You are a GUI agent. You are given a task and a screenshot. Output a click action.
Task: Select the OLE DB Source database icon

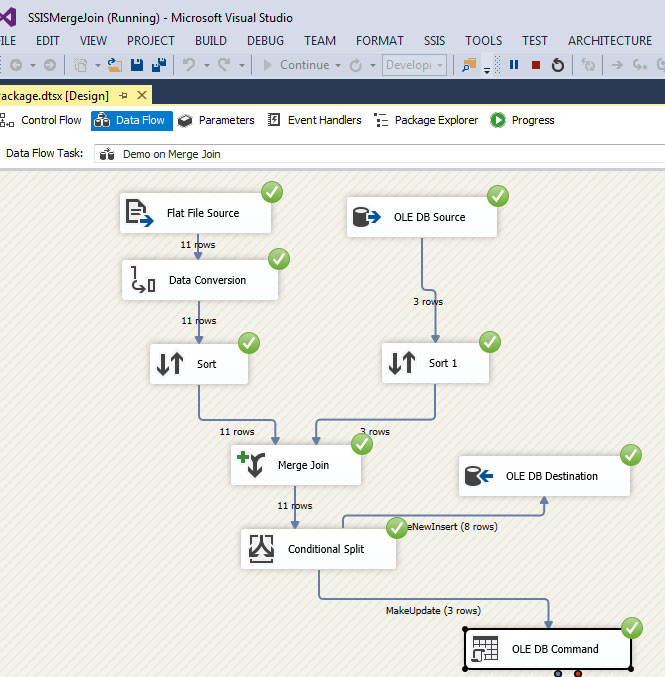(367, 217)
